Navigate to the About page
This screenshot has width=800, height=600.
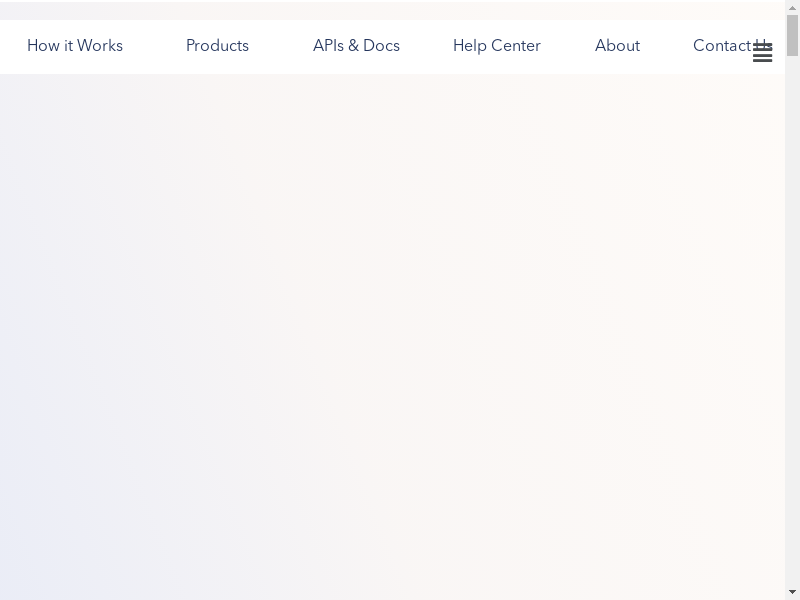pos(617,46)
